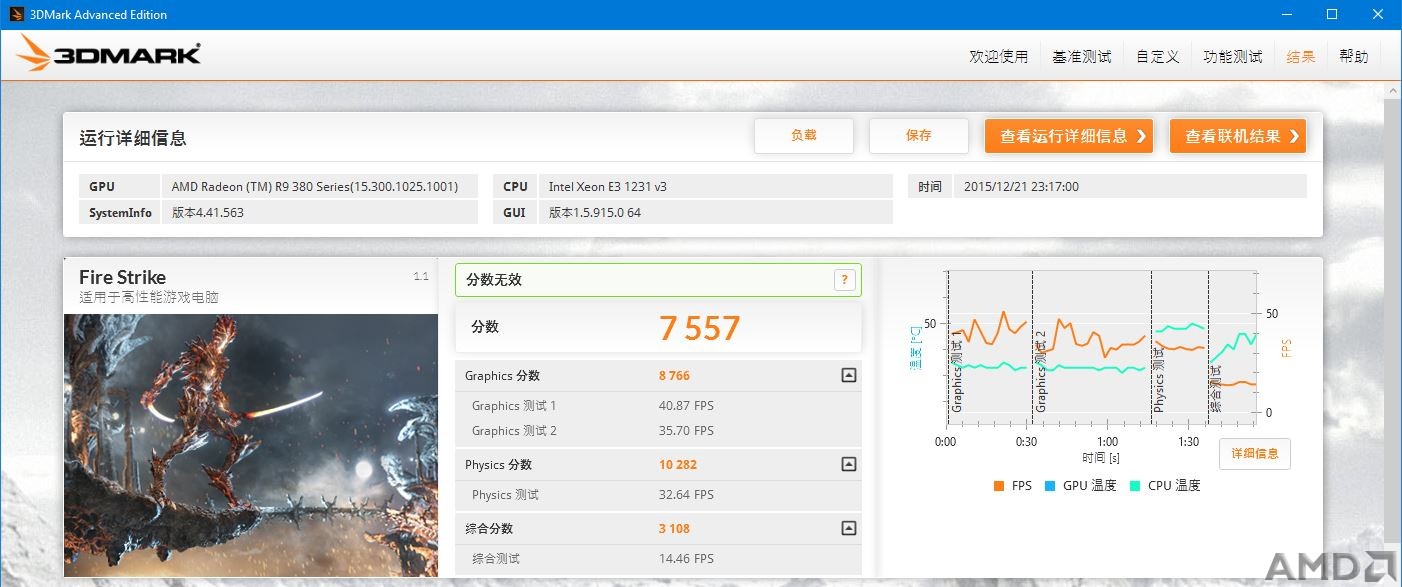Click the 3DMark logo in the header
Viewport: 1402px width, 587px height.
tap(109, 55)
